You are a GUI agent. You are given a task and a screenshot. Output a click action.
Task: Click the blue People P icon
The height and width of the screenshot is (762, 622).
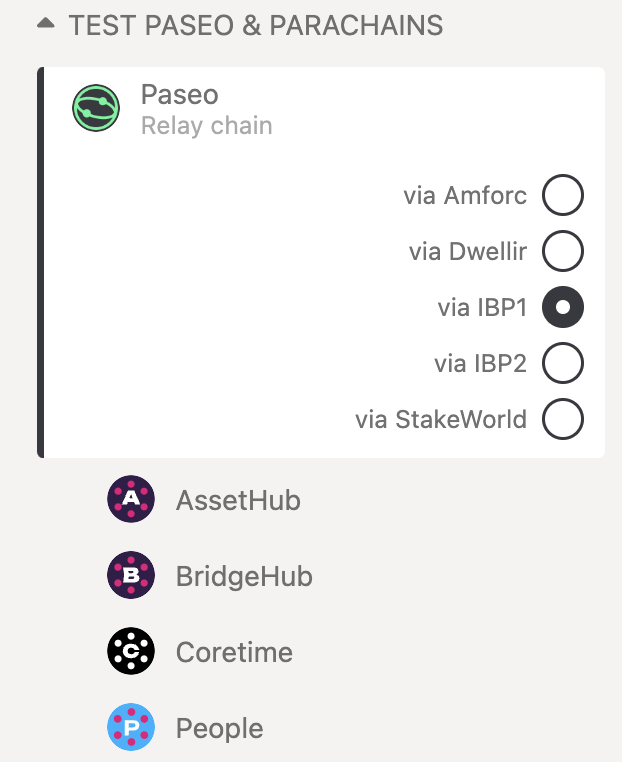131,727
